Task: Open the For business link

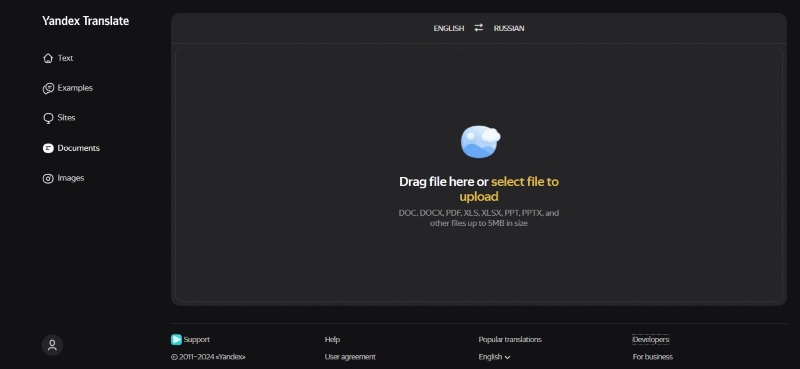Action: [653, 357]
